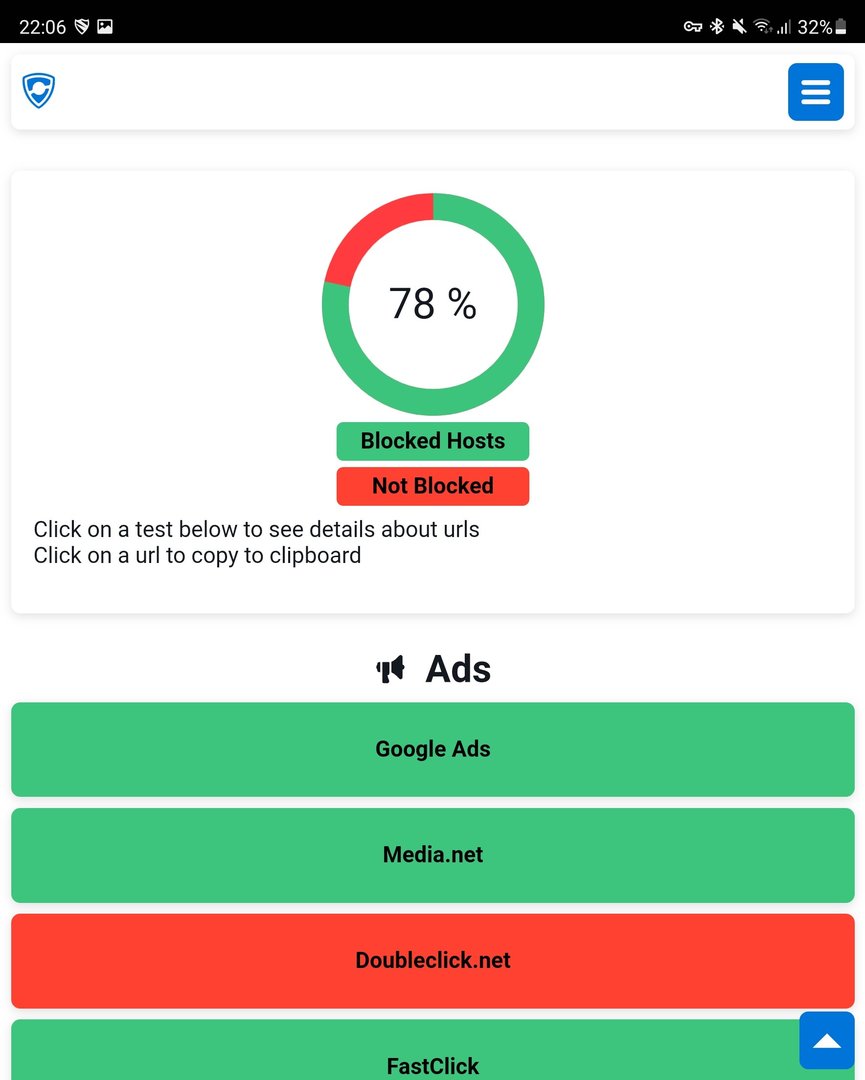Tap the image notification icon in status bar

[x=105, y=27]
